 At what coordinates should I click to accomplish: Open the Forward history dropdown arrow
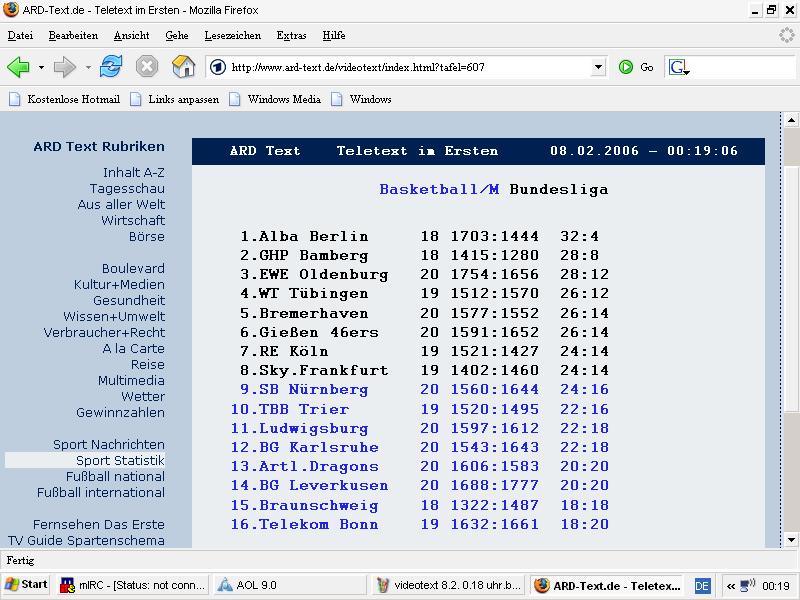pyautogui.click(x=88, y=67)
